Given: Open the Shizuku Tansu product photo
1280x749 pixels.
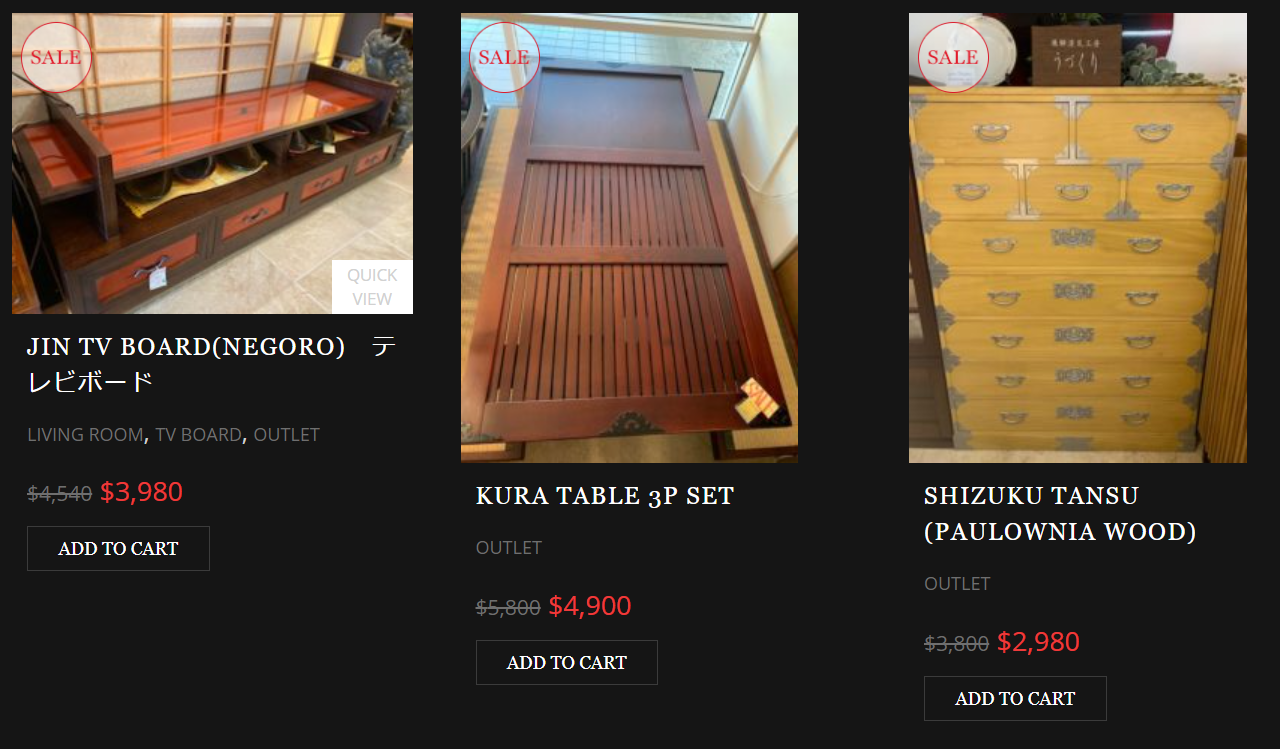Looking at the screenshot, I should (x=1078, y=238).
